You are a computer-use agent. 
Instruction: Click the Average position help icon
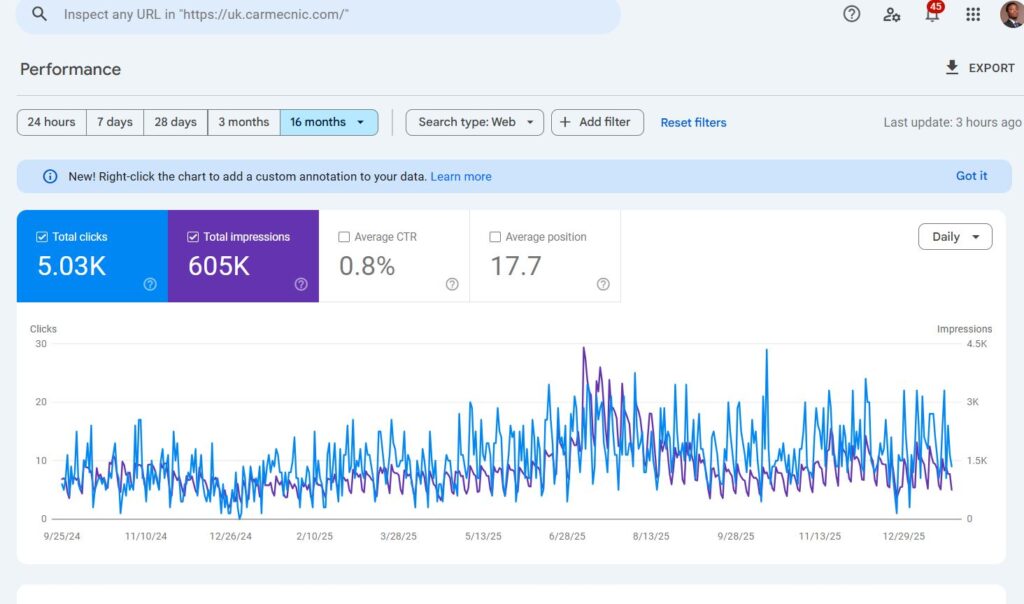(x=603, y=284)
